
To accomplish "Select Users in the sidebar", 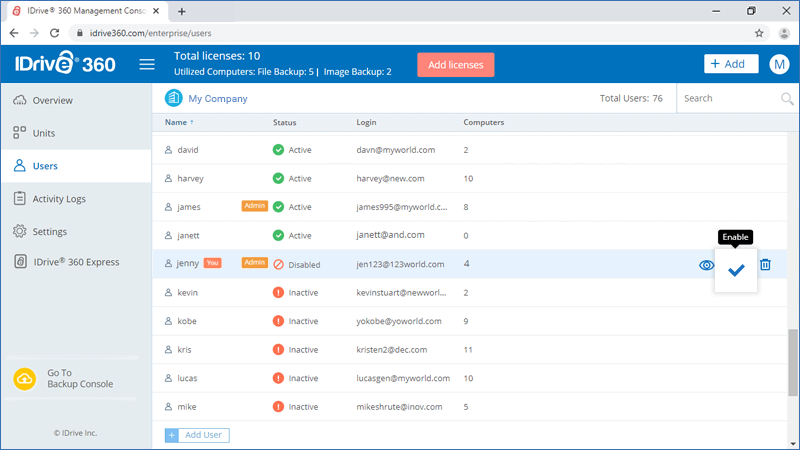I will (x=77, y=166).
